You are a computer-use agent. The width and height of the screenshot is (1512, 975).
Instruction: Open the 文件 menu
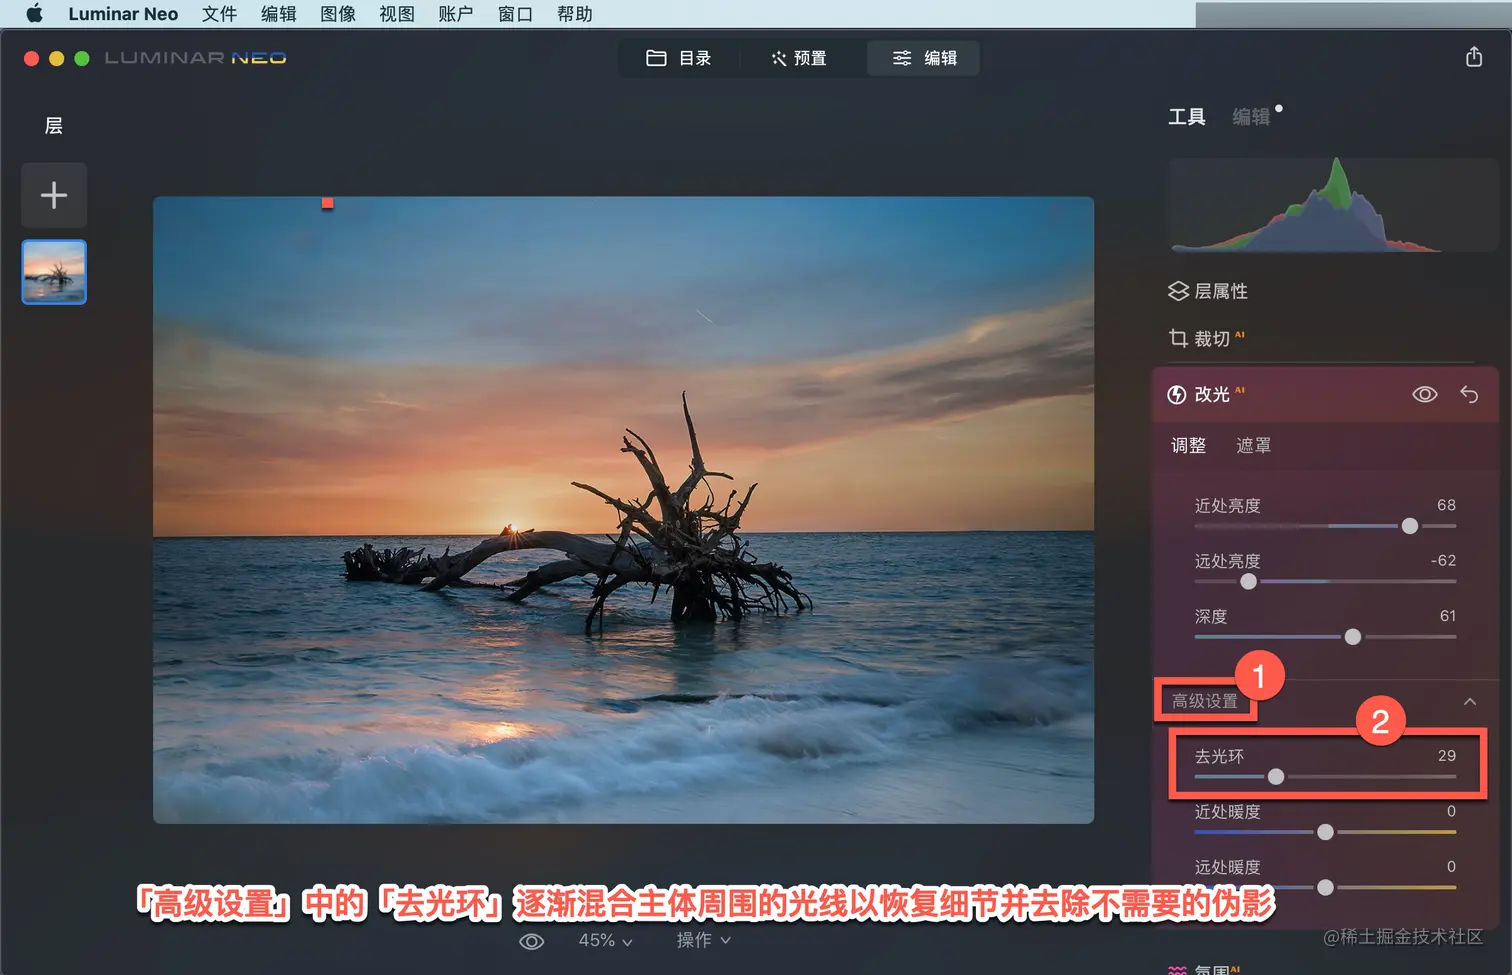pos(219,14)
